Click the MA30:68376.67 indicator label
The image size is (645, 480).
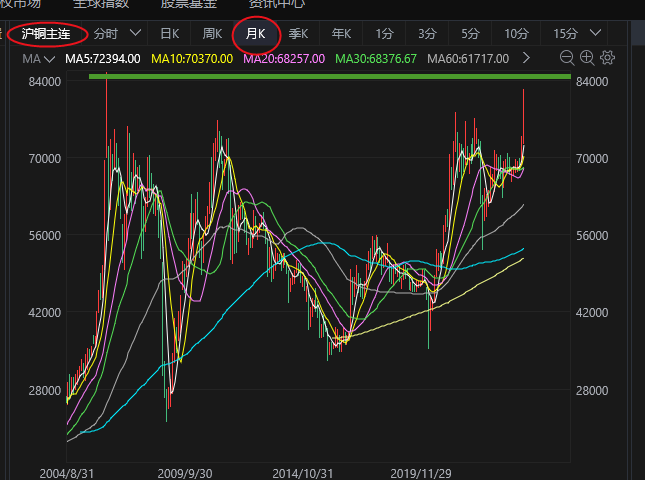376,59
